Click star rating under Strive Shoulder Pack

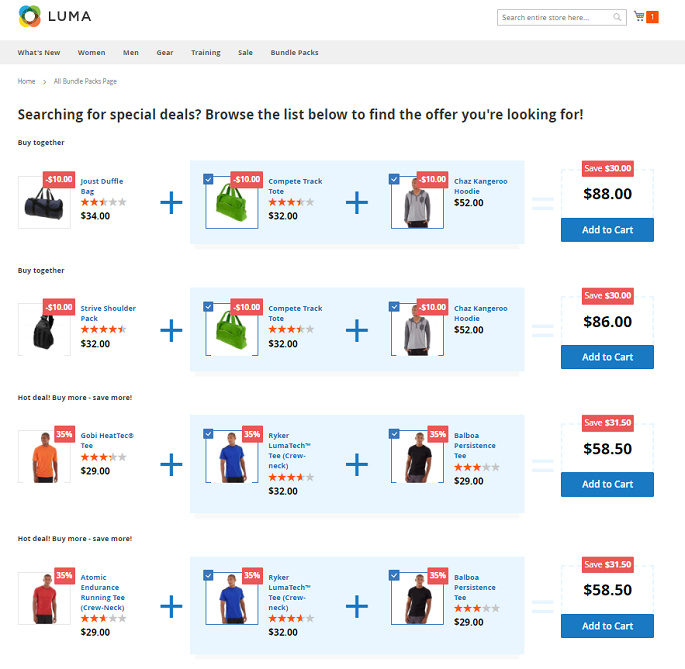coord(103,329)
